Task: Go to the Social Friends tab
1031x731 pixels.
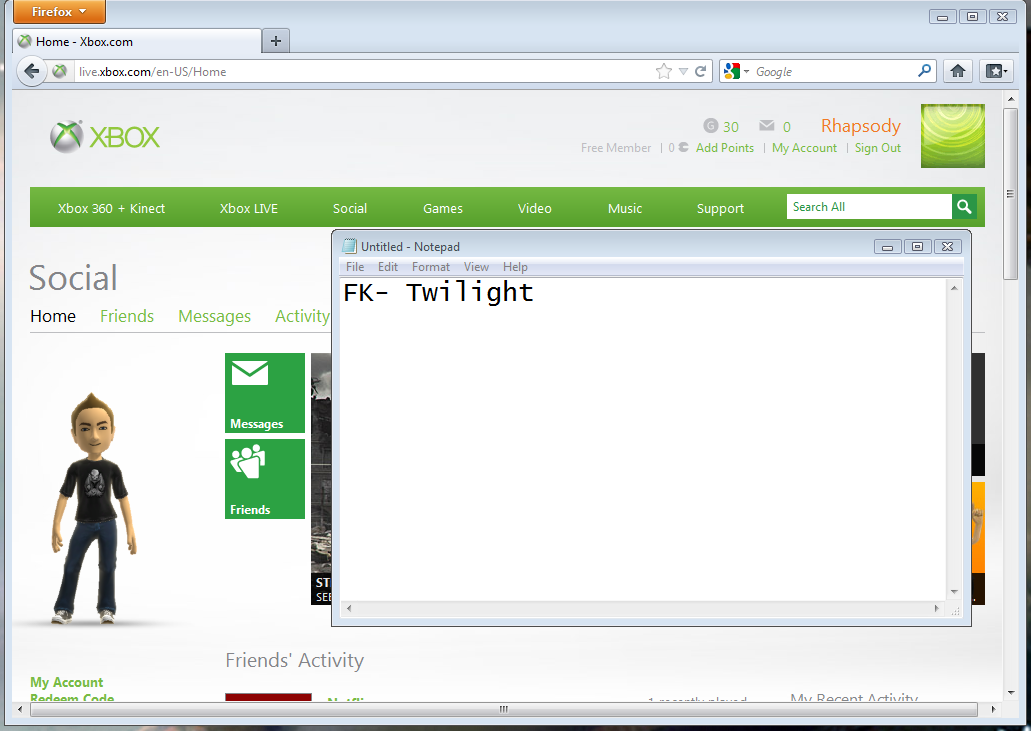Action: pos(127,316)
